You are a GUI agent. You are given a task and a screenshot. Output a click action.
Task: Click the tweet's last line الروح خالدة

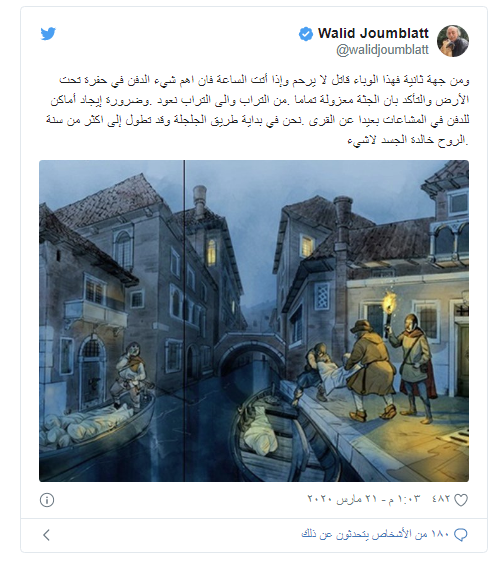tap(408, 140)
